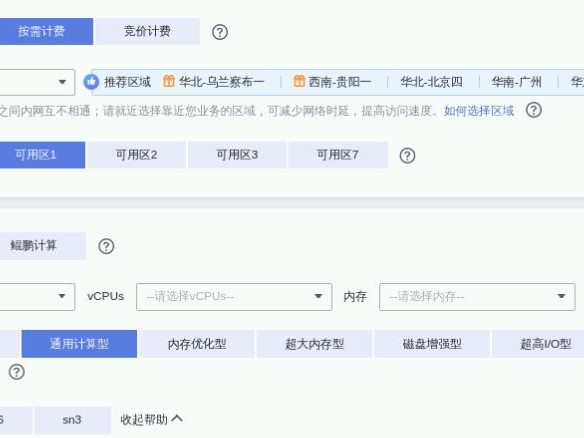Select the 按需计费 billing mode
This screenshot has height=438, width=584.
tap(46, 31)
